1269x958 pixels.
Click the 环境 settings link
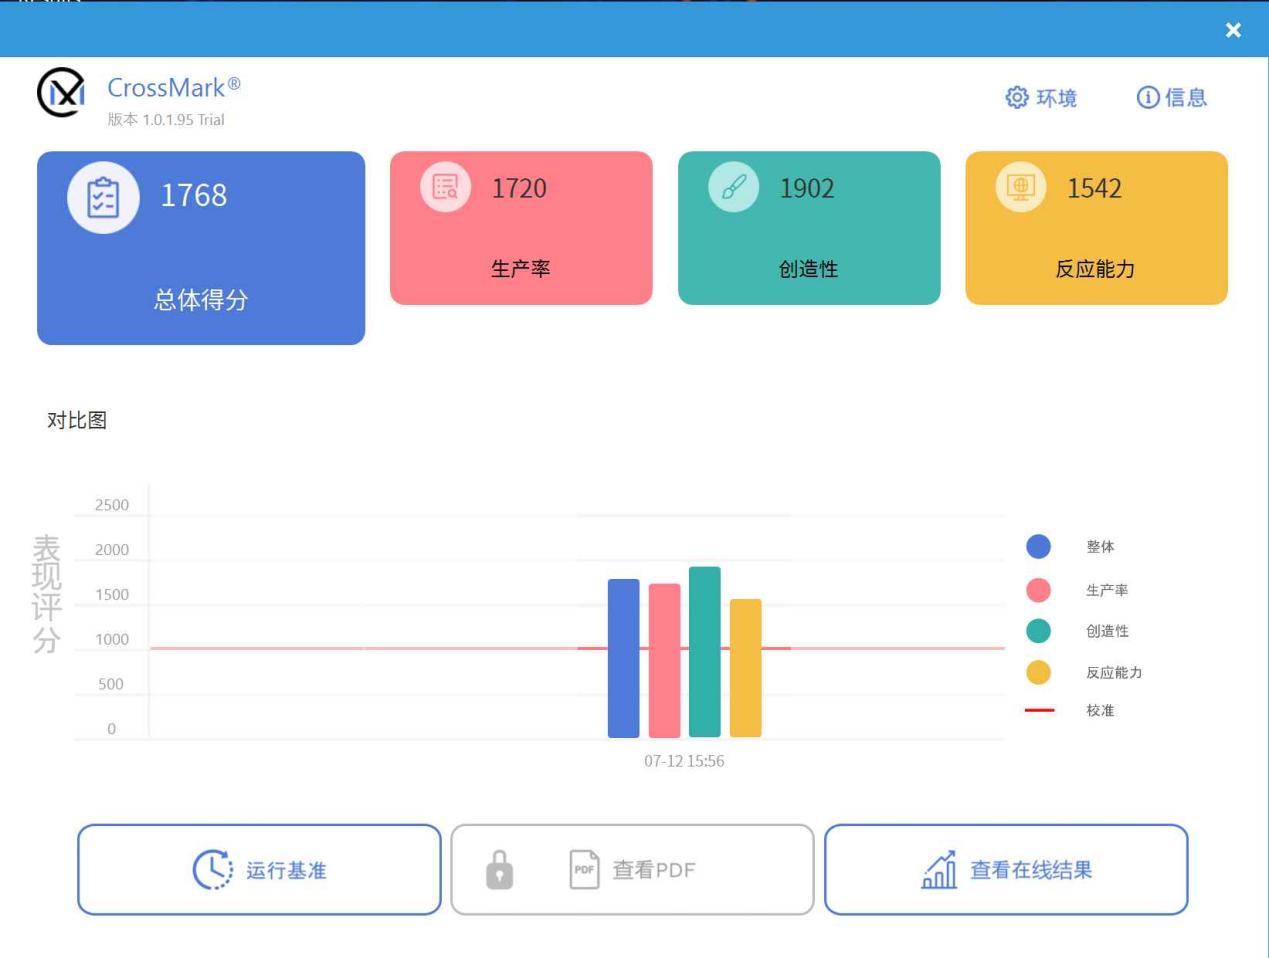[1041, 97]
